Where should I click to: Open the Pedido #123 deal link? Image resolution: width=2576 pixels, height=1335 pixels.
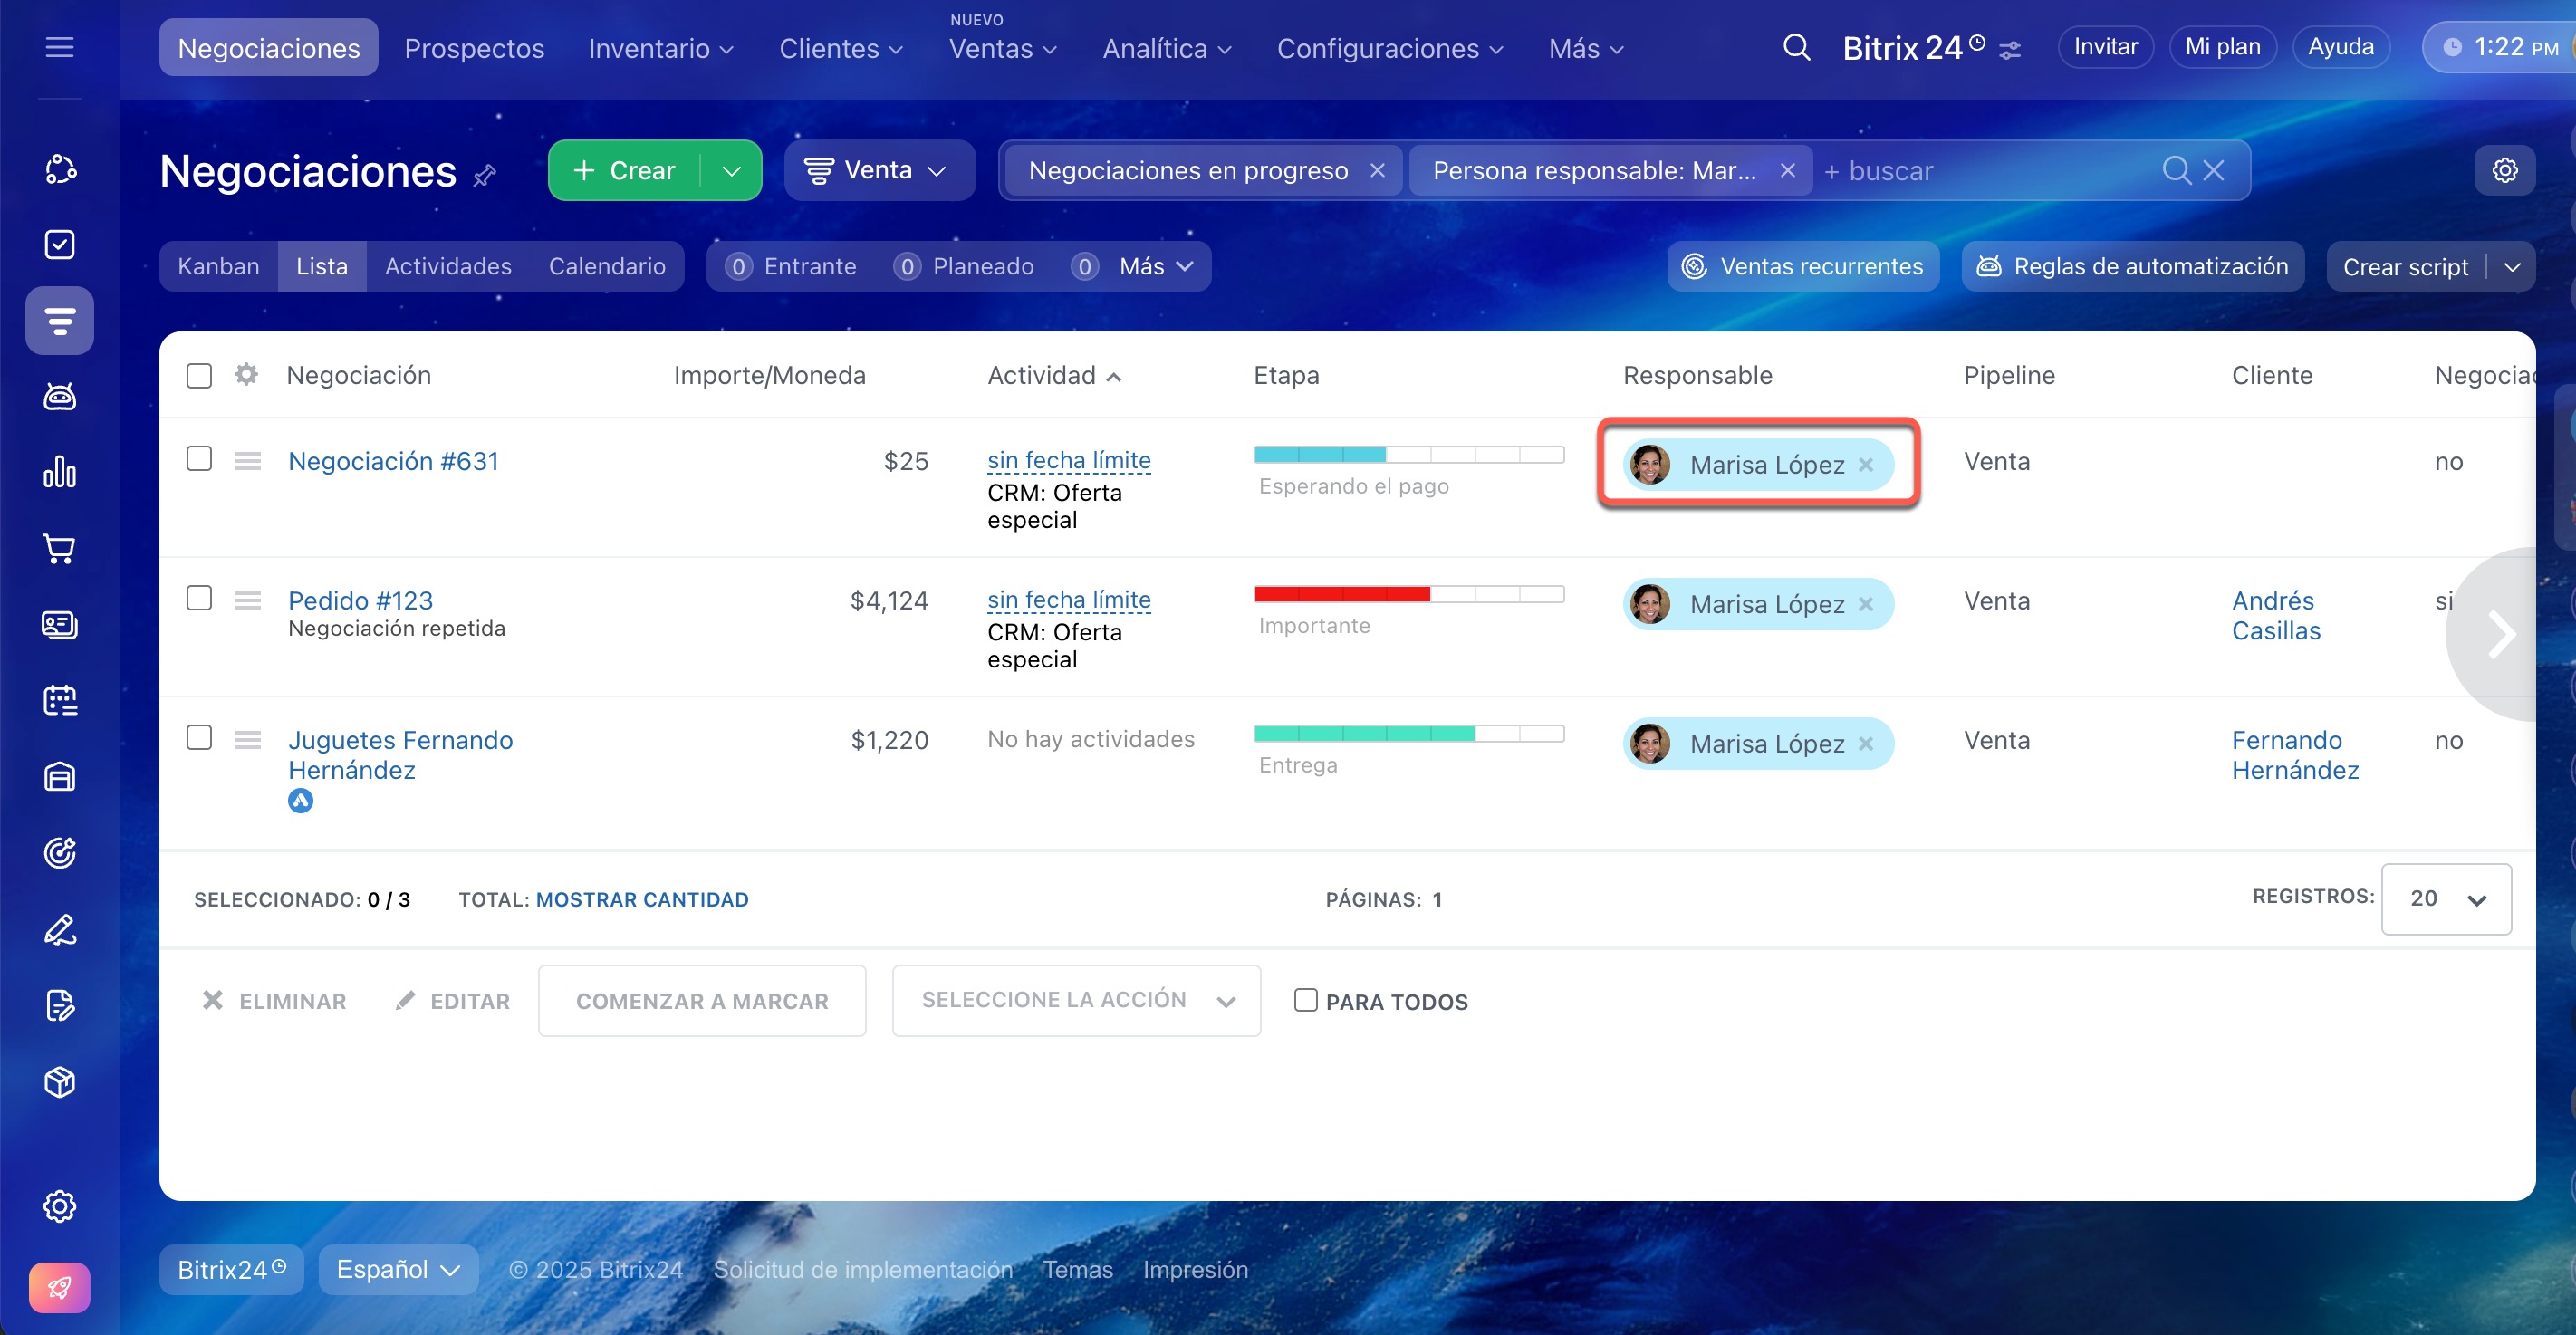(x=360, y=600)
